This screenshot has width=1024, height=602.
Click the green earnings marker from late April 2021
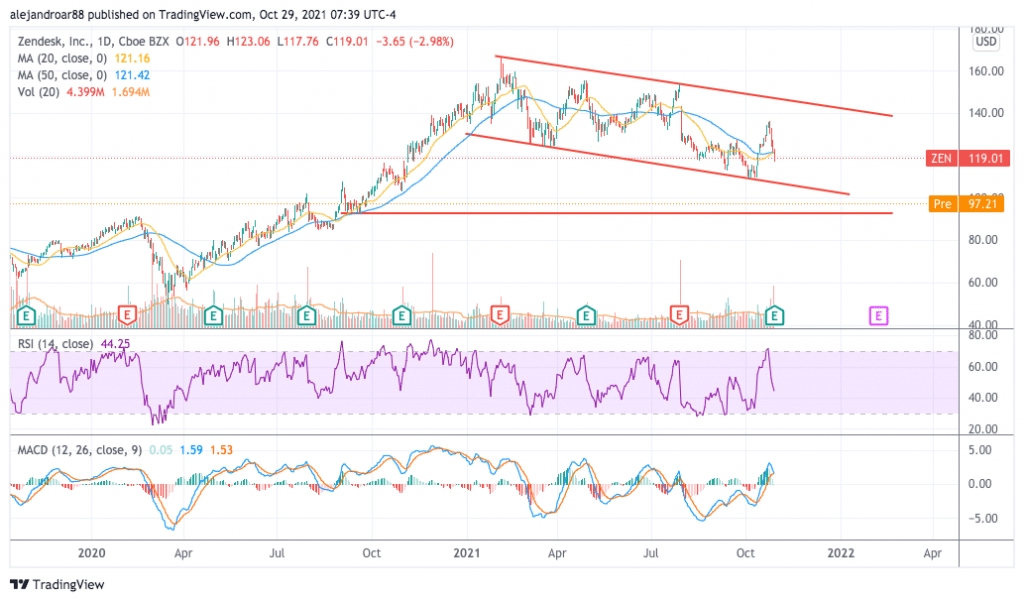[586, 316]
